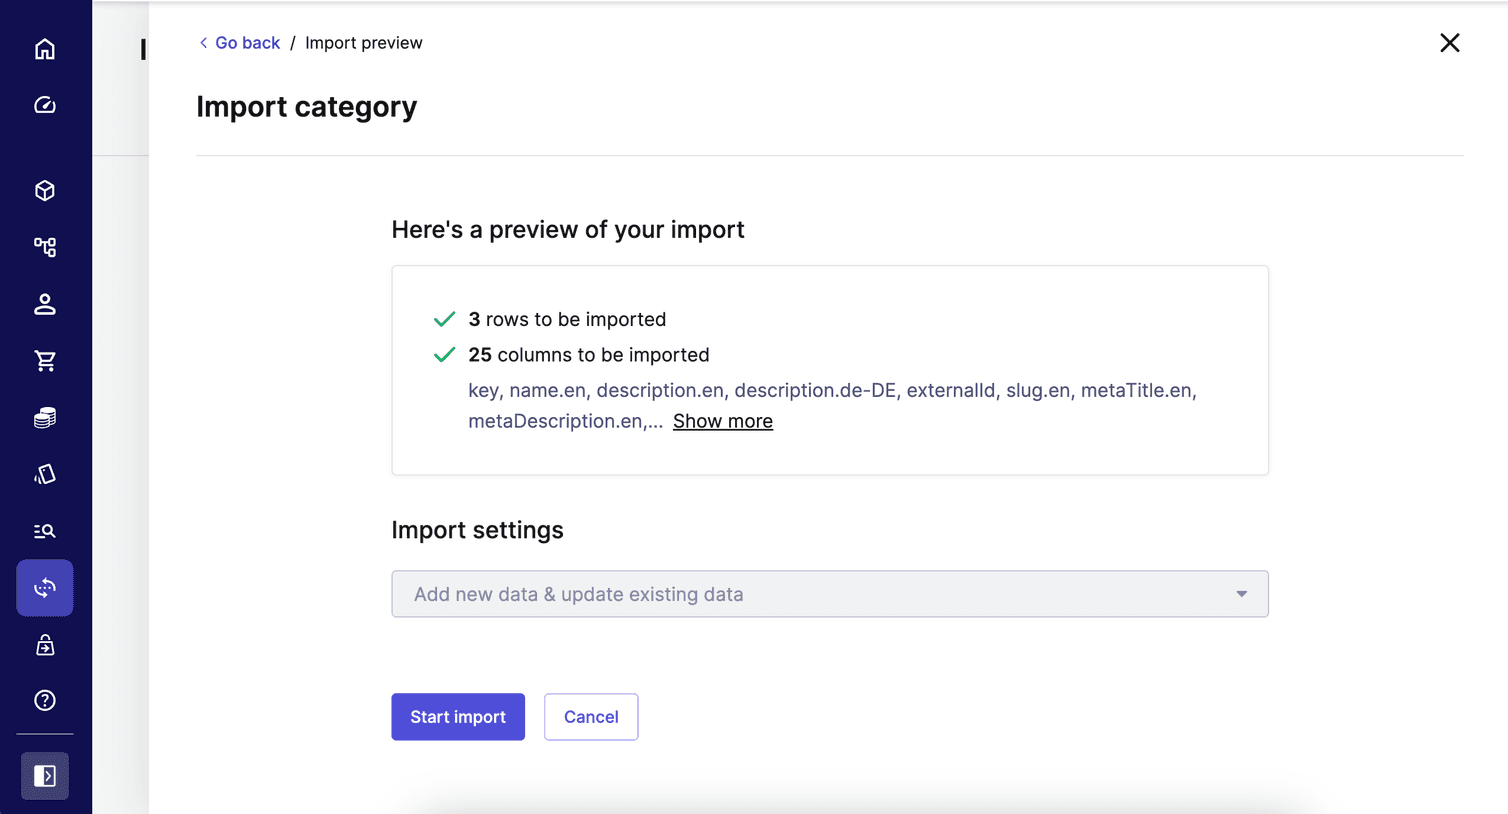Image resolution: width=1508 pixels, height=814 pixels.
Task: Collapse the sidebar using the bottom icon
Action: [44, 776]
